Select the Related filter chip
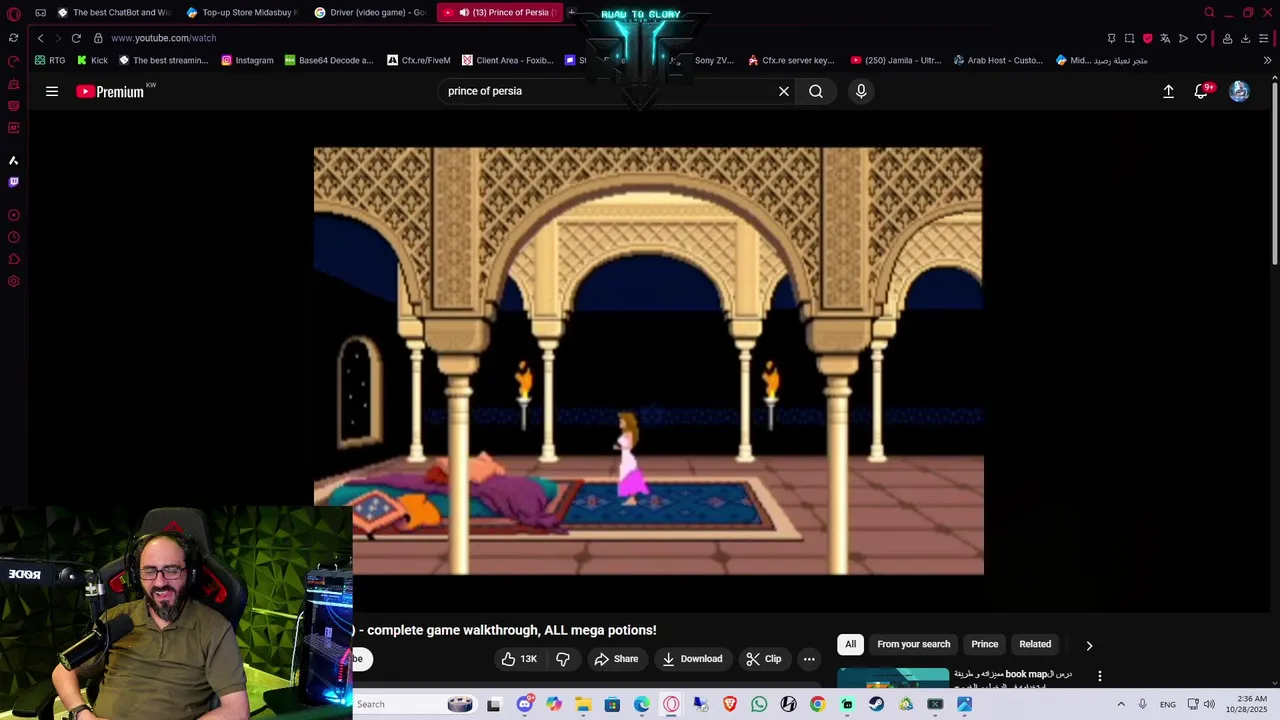Image resolution: width=1280 pixels, height=720 pixels. [1035, 644]
